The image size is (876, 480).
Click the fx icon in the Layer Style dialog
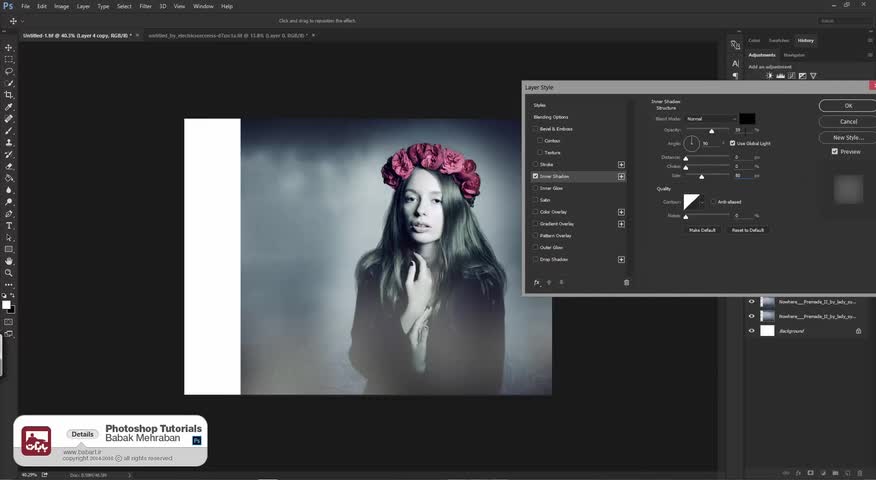[536, 283]
